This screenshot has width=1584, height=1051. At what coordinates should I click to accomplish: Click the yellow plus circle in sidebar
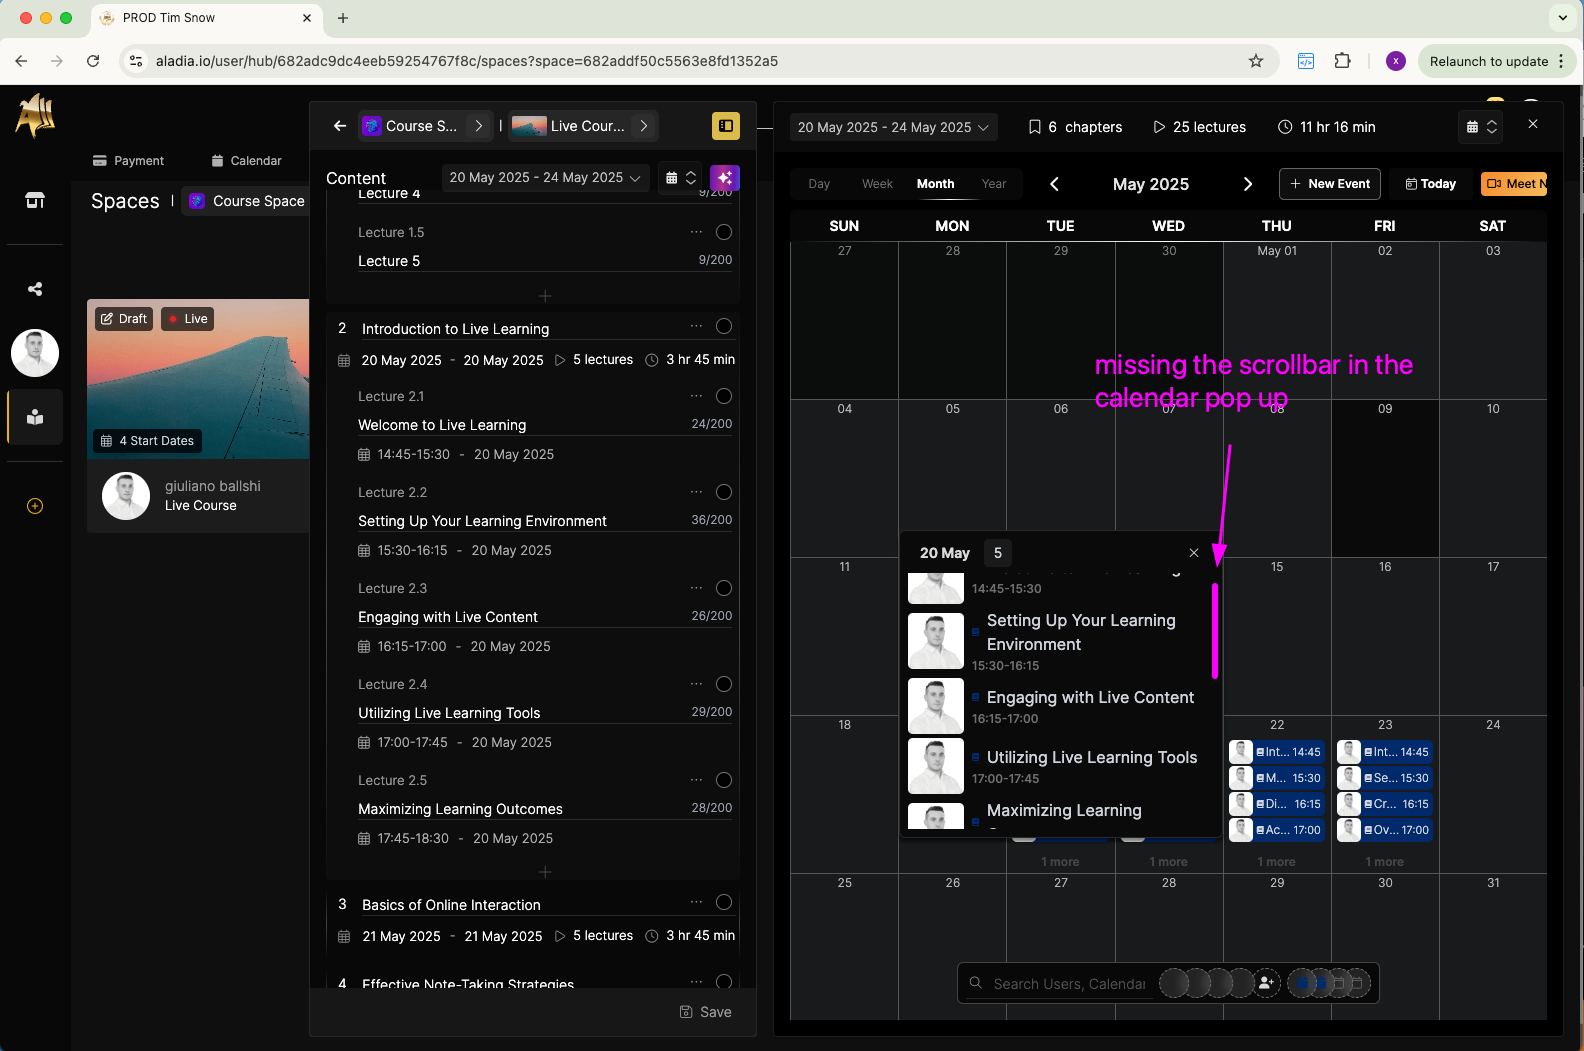[x=35, y=506]
